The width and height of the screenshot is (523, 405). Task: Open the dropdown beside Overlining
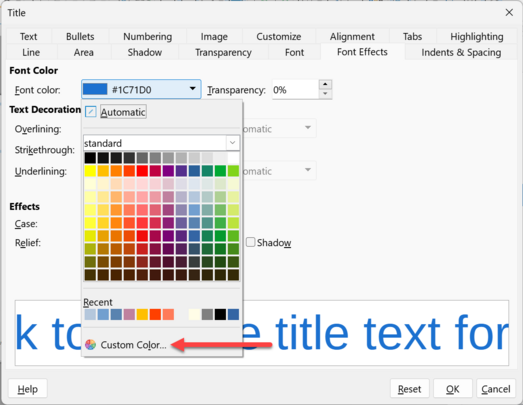(308, 128)
